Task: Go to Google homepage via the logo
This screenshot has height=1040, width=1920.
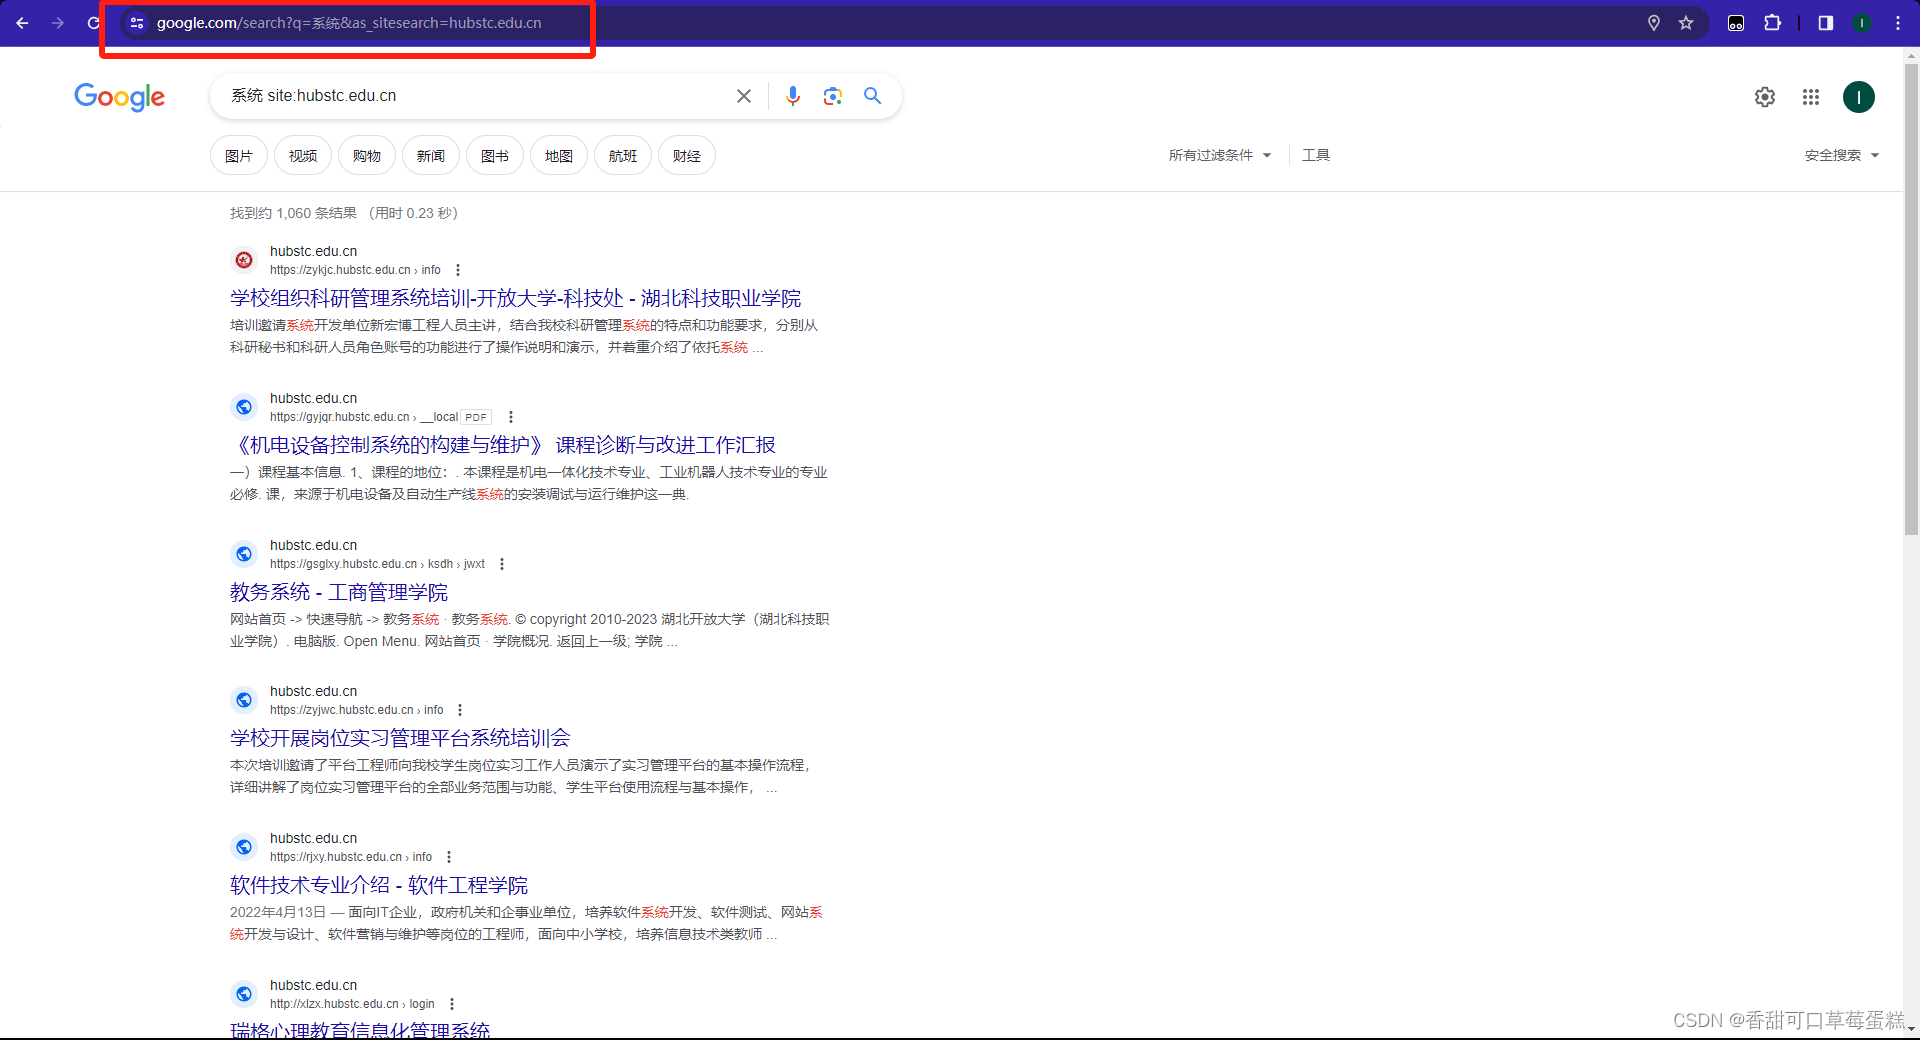Action: point(120,97)
